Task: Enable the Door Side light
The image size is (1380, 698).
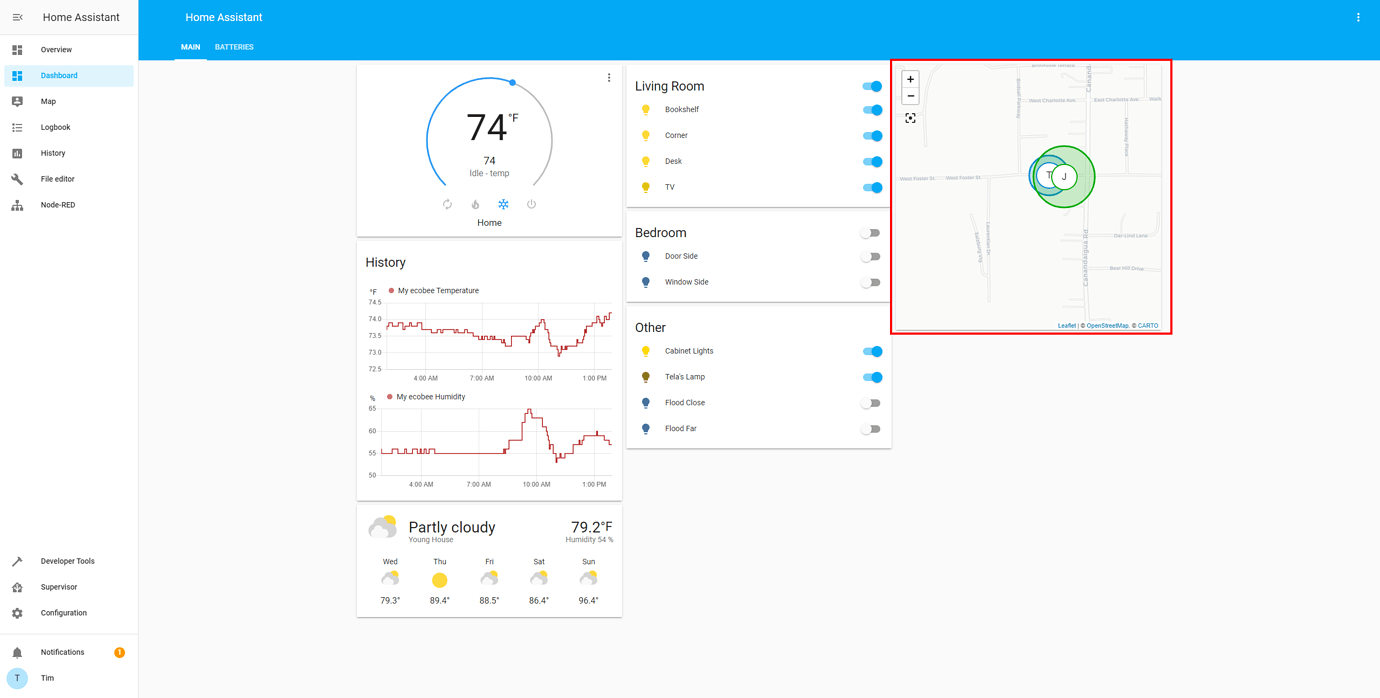Action: click(x=871, y=256)
